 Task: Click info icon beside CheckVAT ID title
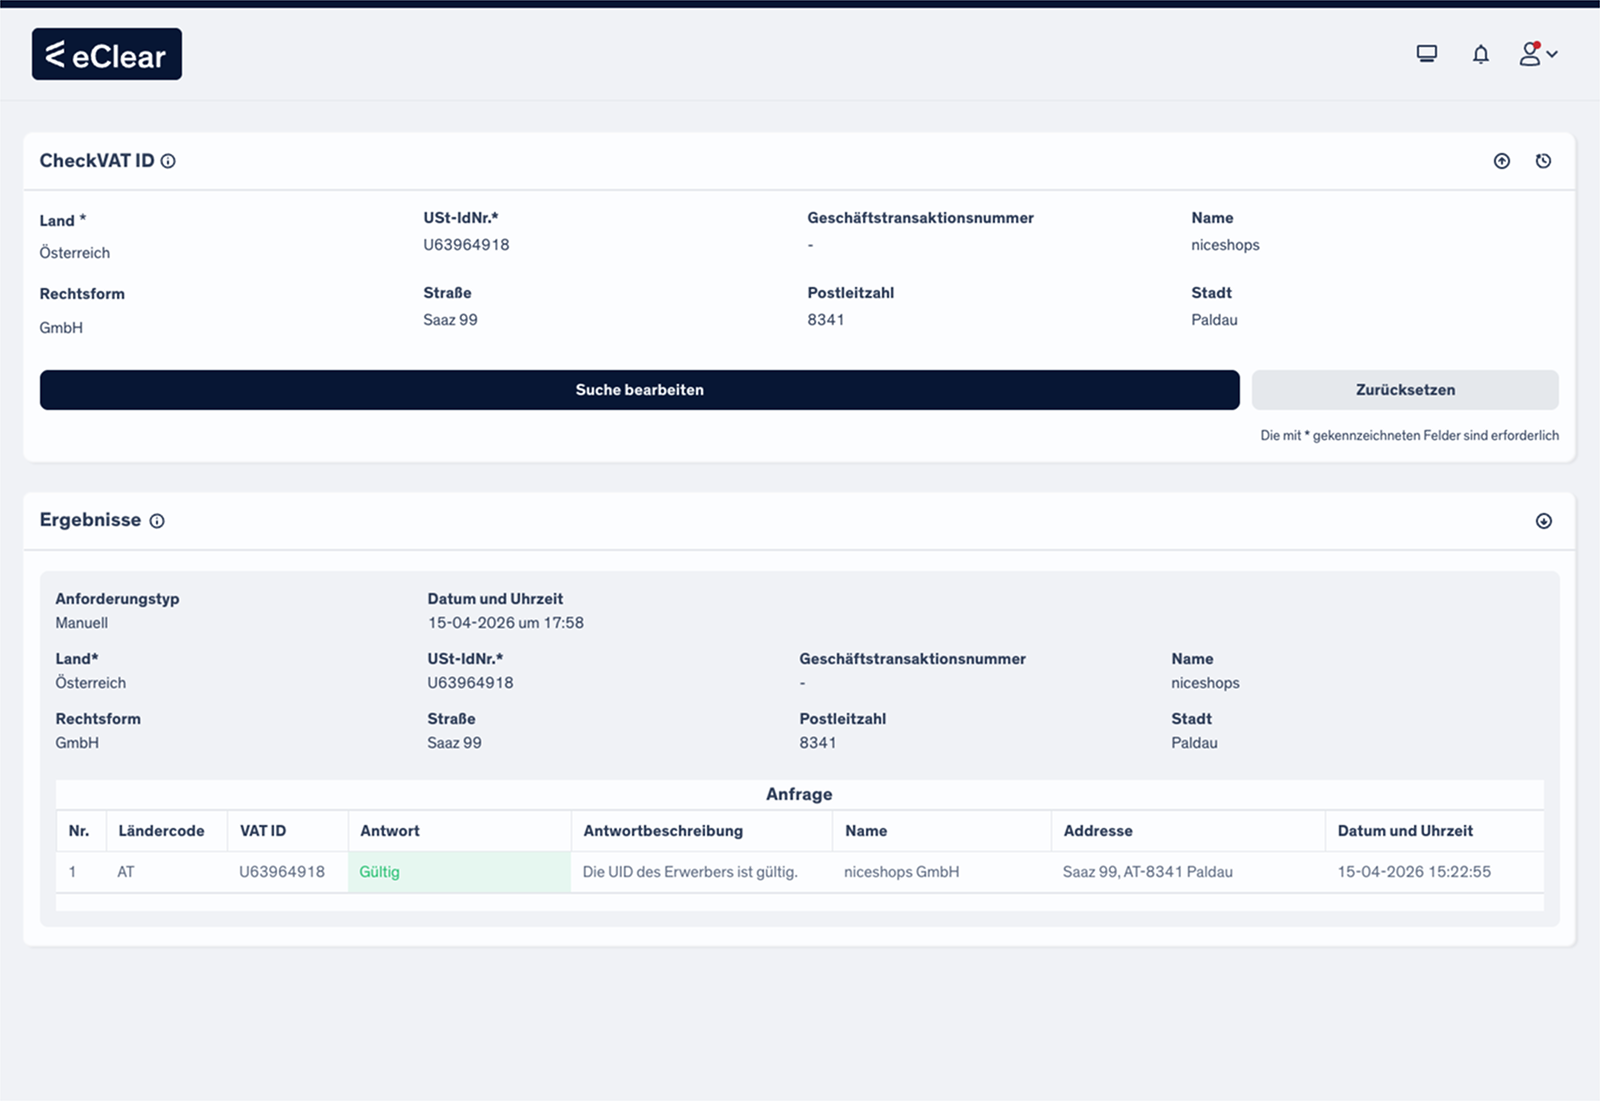168,161
